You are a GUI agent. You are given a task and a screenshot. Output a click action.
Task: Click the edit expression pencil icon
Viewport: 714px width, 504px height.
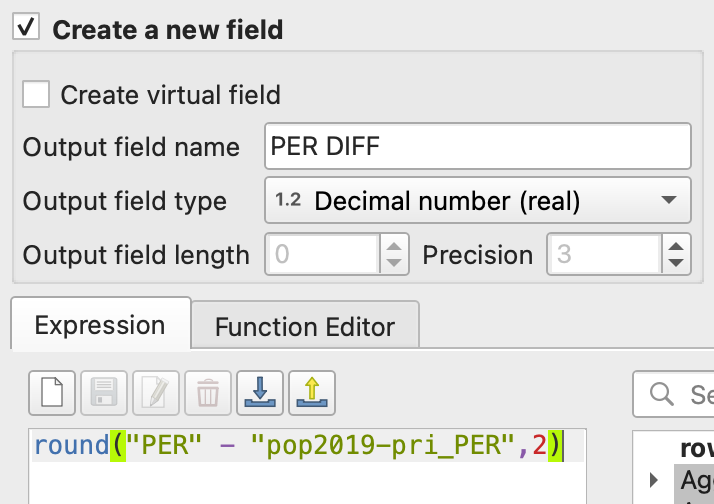[x=156, y=393]
